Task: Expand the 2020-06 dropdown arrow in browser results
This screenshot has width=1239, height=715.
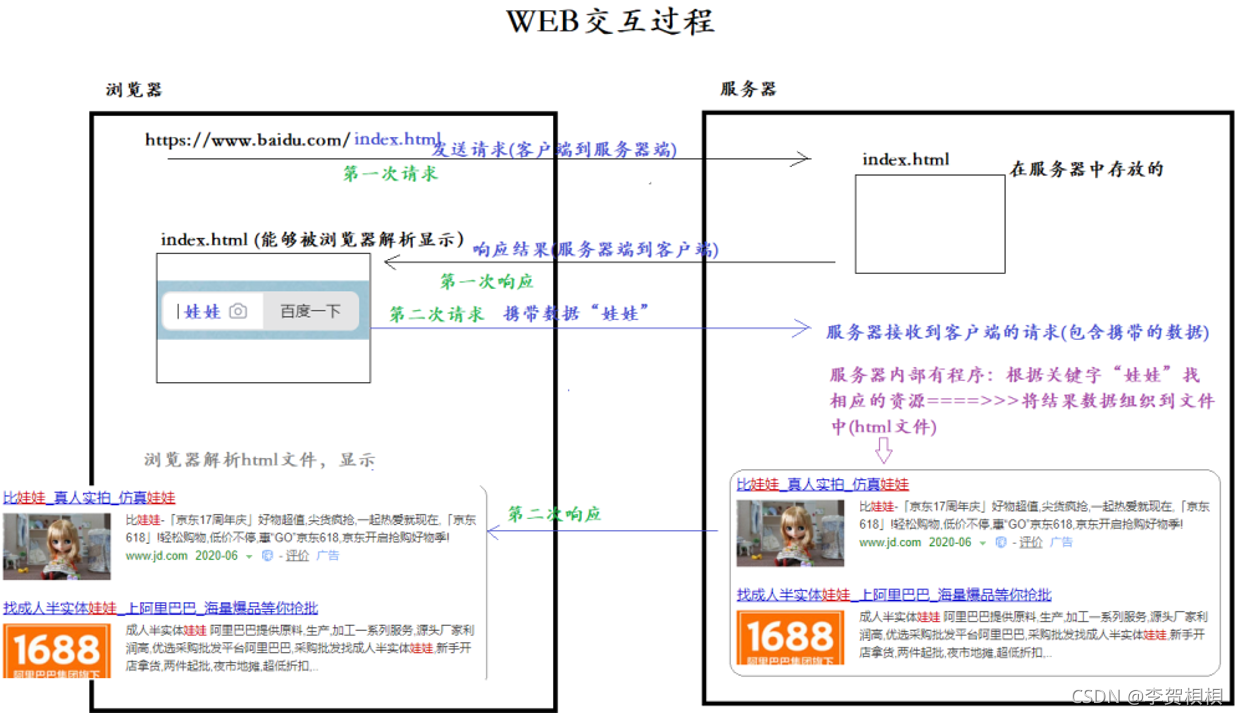Action: coord(248,555)
